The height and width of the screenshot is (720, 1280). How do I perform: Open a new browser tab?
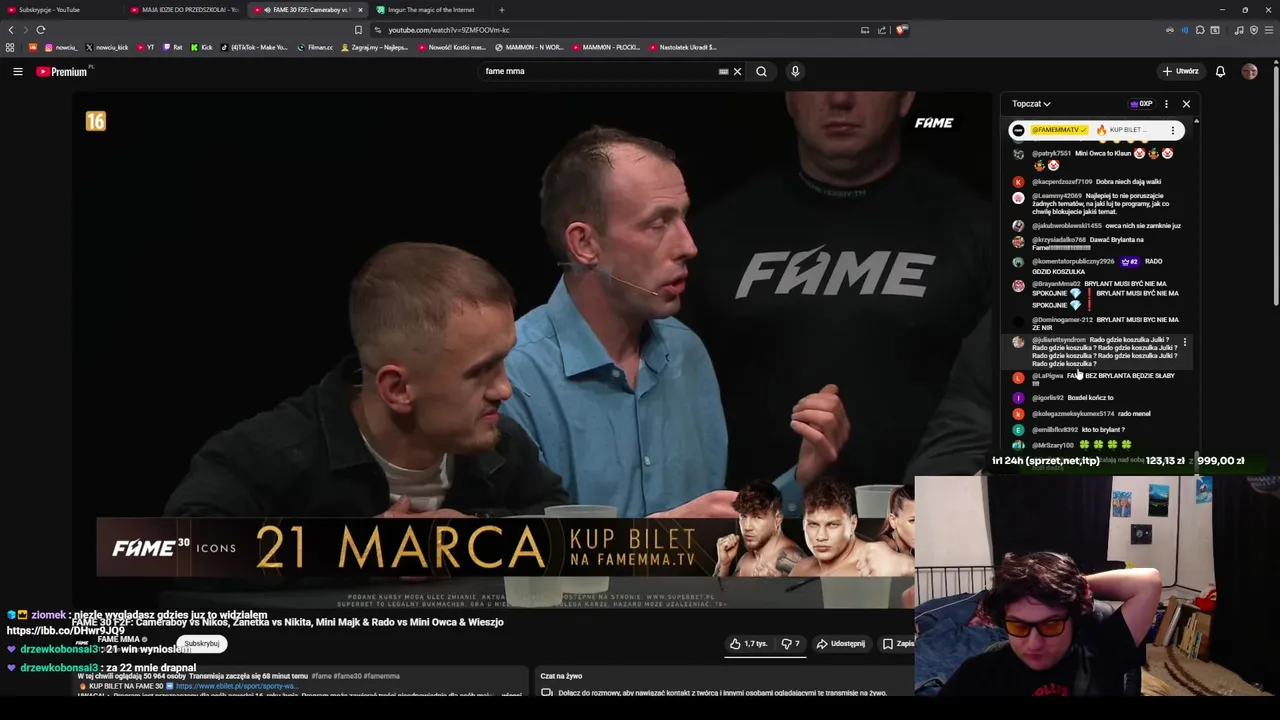[502, 10]
